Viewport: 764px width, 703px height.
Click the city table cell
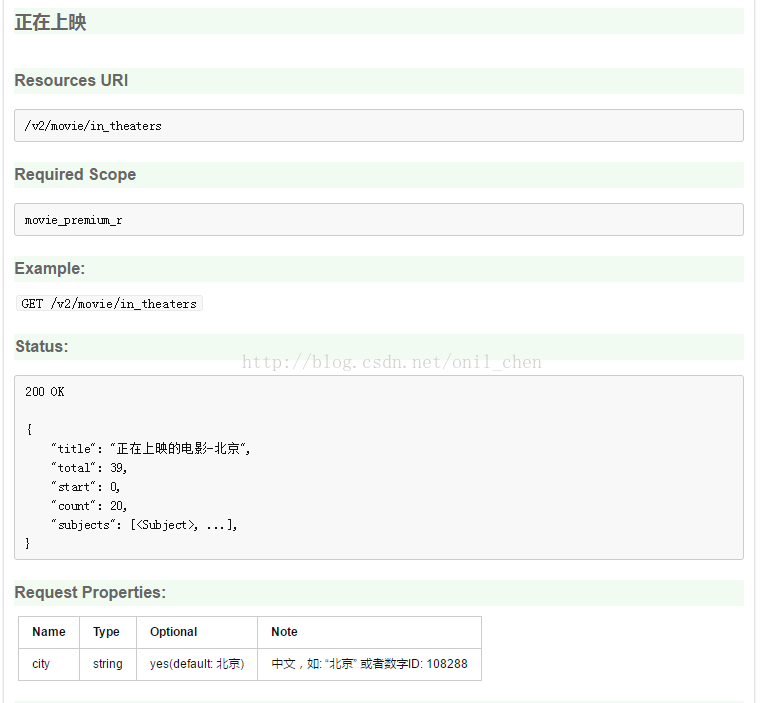click(49, 664)
